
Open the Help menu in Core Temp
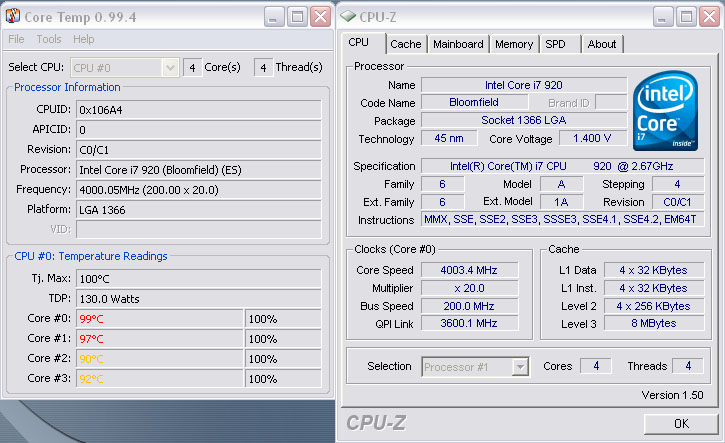pos(84,39)
